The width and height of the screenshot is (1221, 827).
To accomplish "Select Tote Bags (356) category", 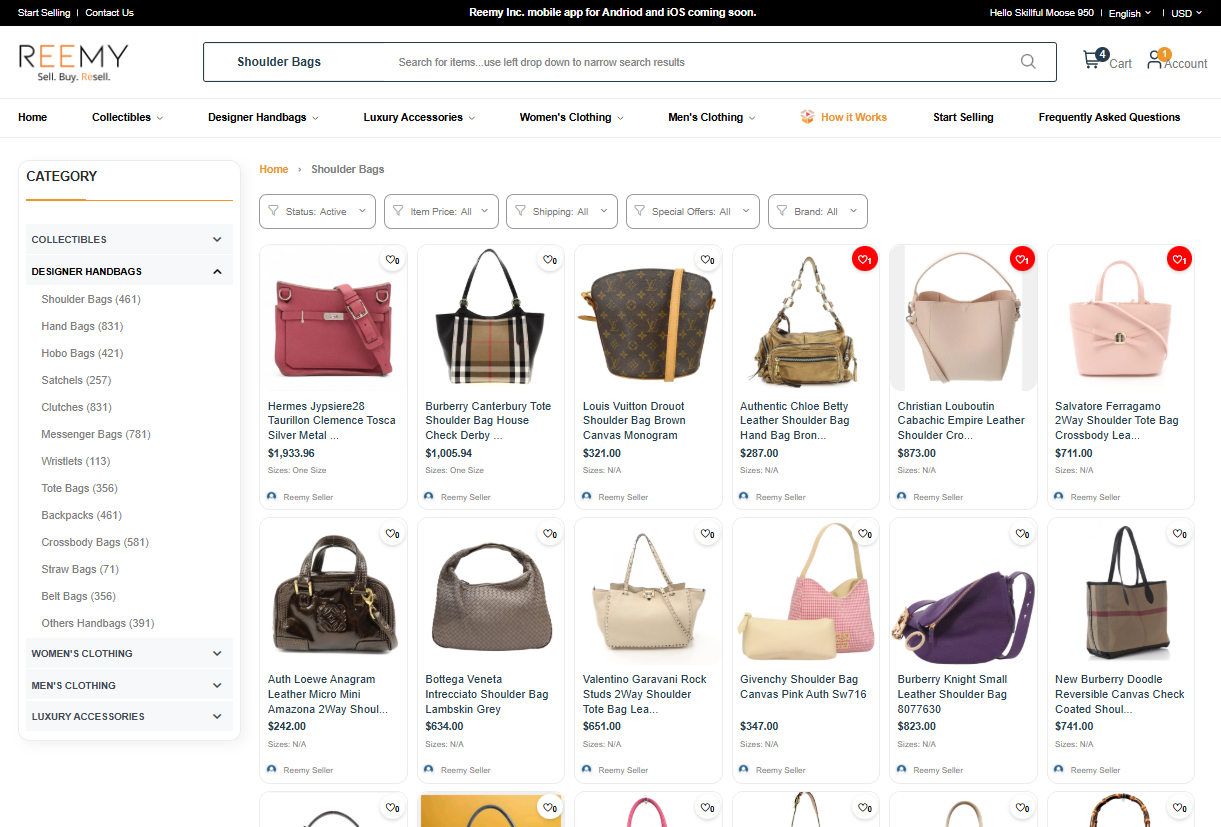I will [x=79, y=488].
